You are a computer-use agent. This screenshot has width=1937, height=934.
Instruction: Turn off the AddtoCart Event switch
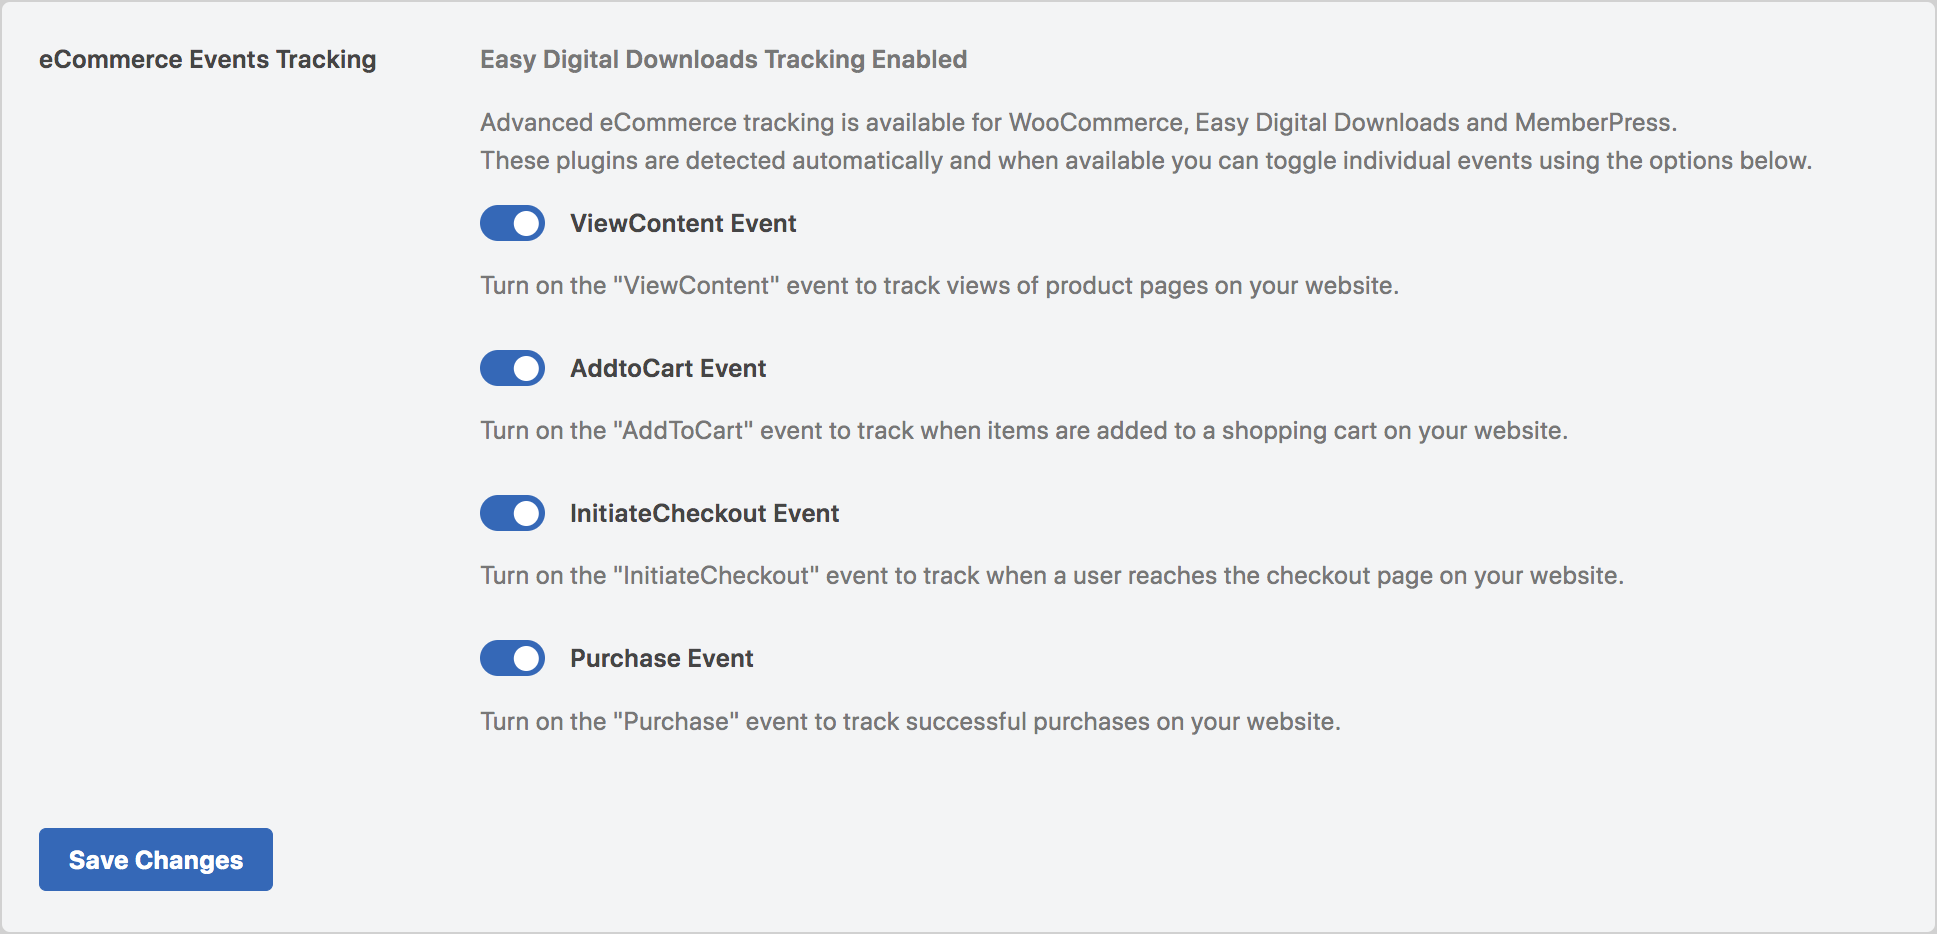coord(512,368)
